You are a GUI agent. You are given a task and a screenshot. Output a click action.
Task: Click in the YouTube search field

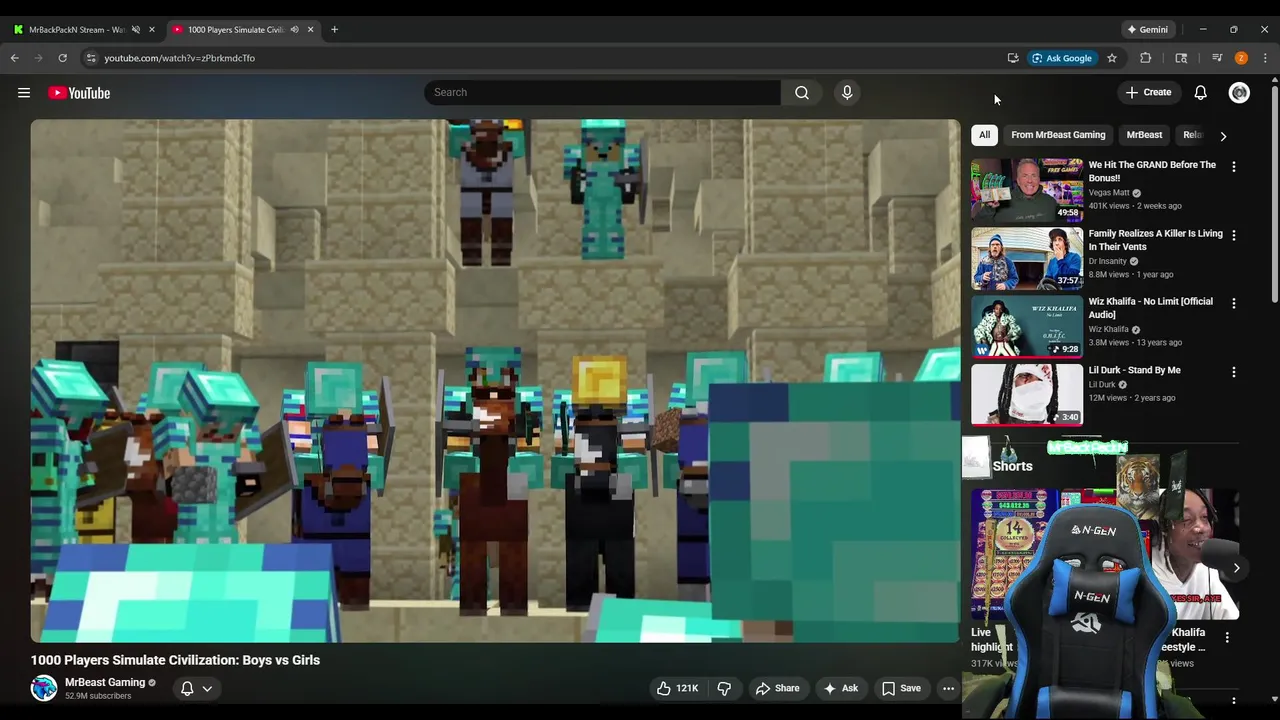[602, 93]
